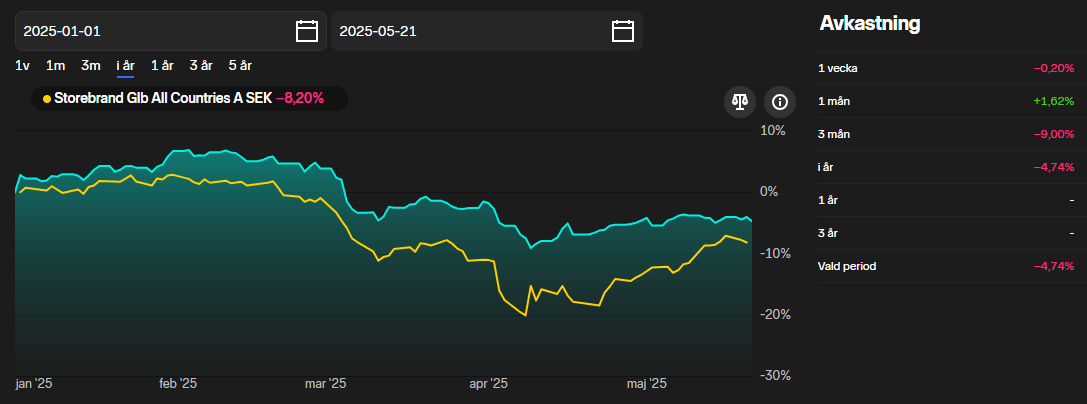
Task: Select the 'i år' period tab
Action: click(125, 65)
